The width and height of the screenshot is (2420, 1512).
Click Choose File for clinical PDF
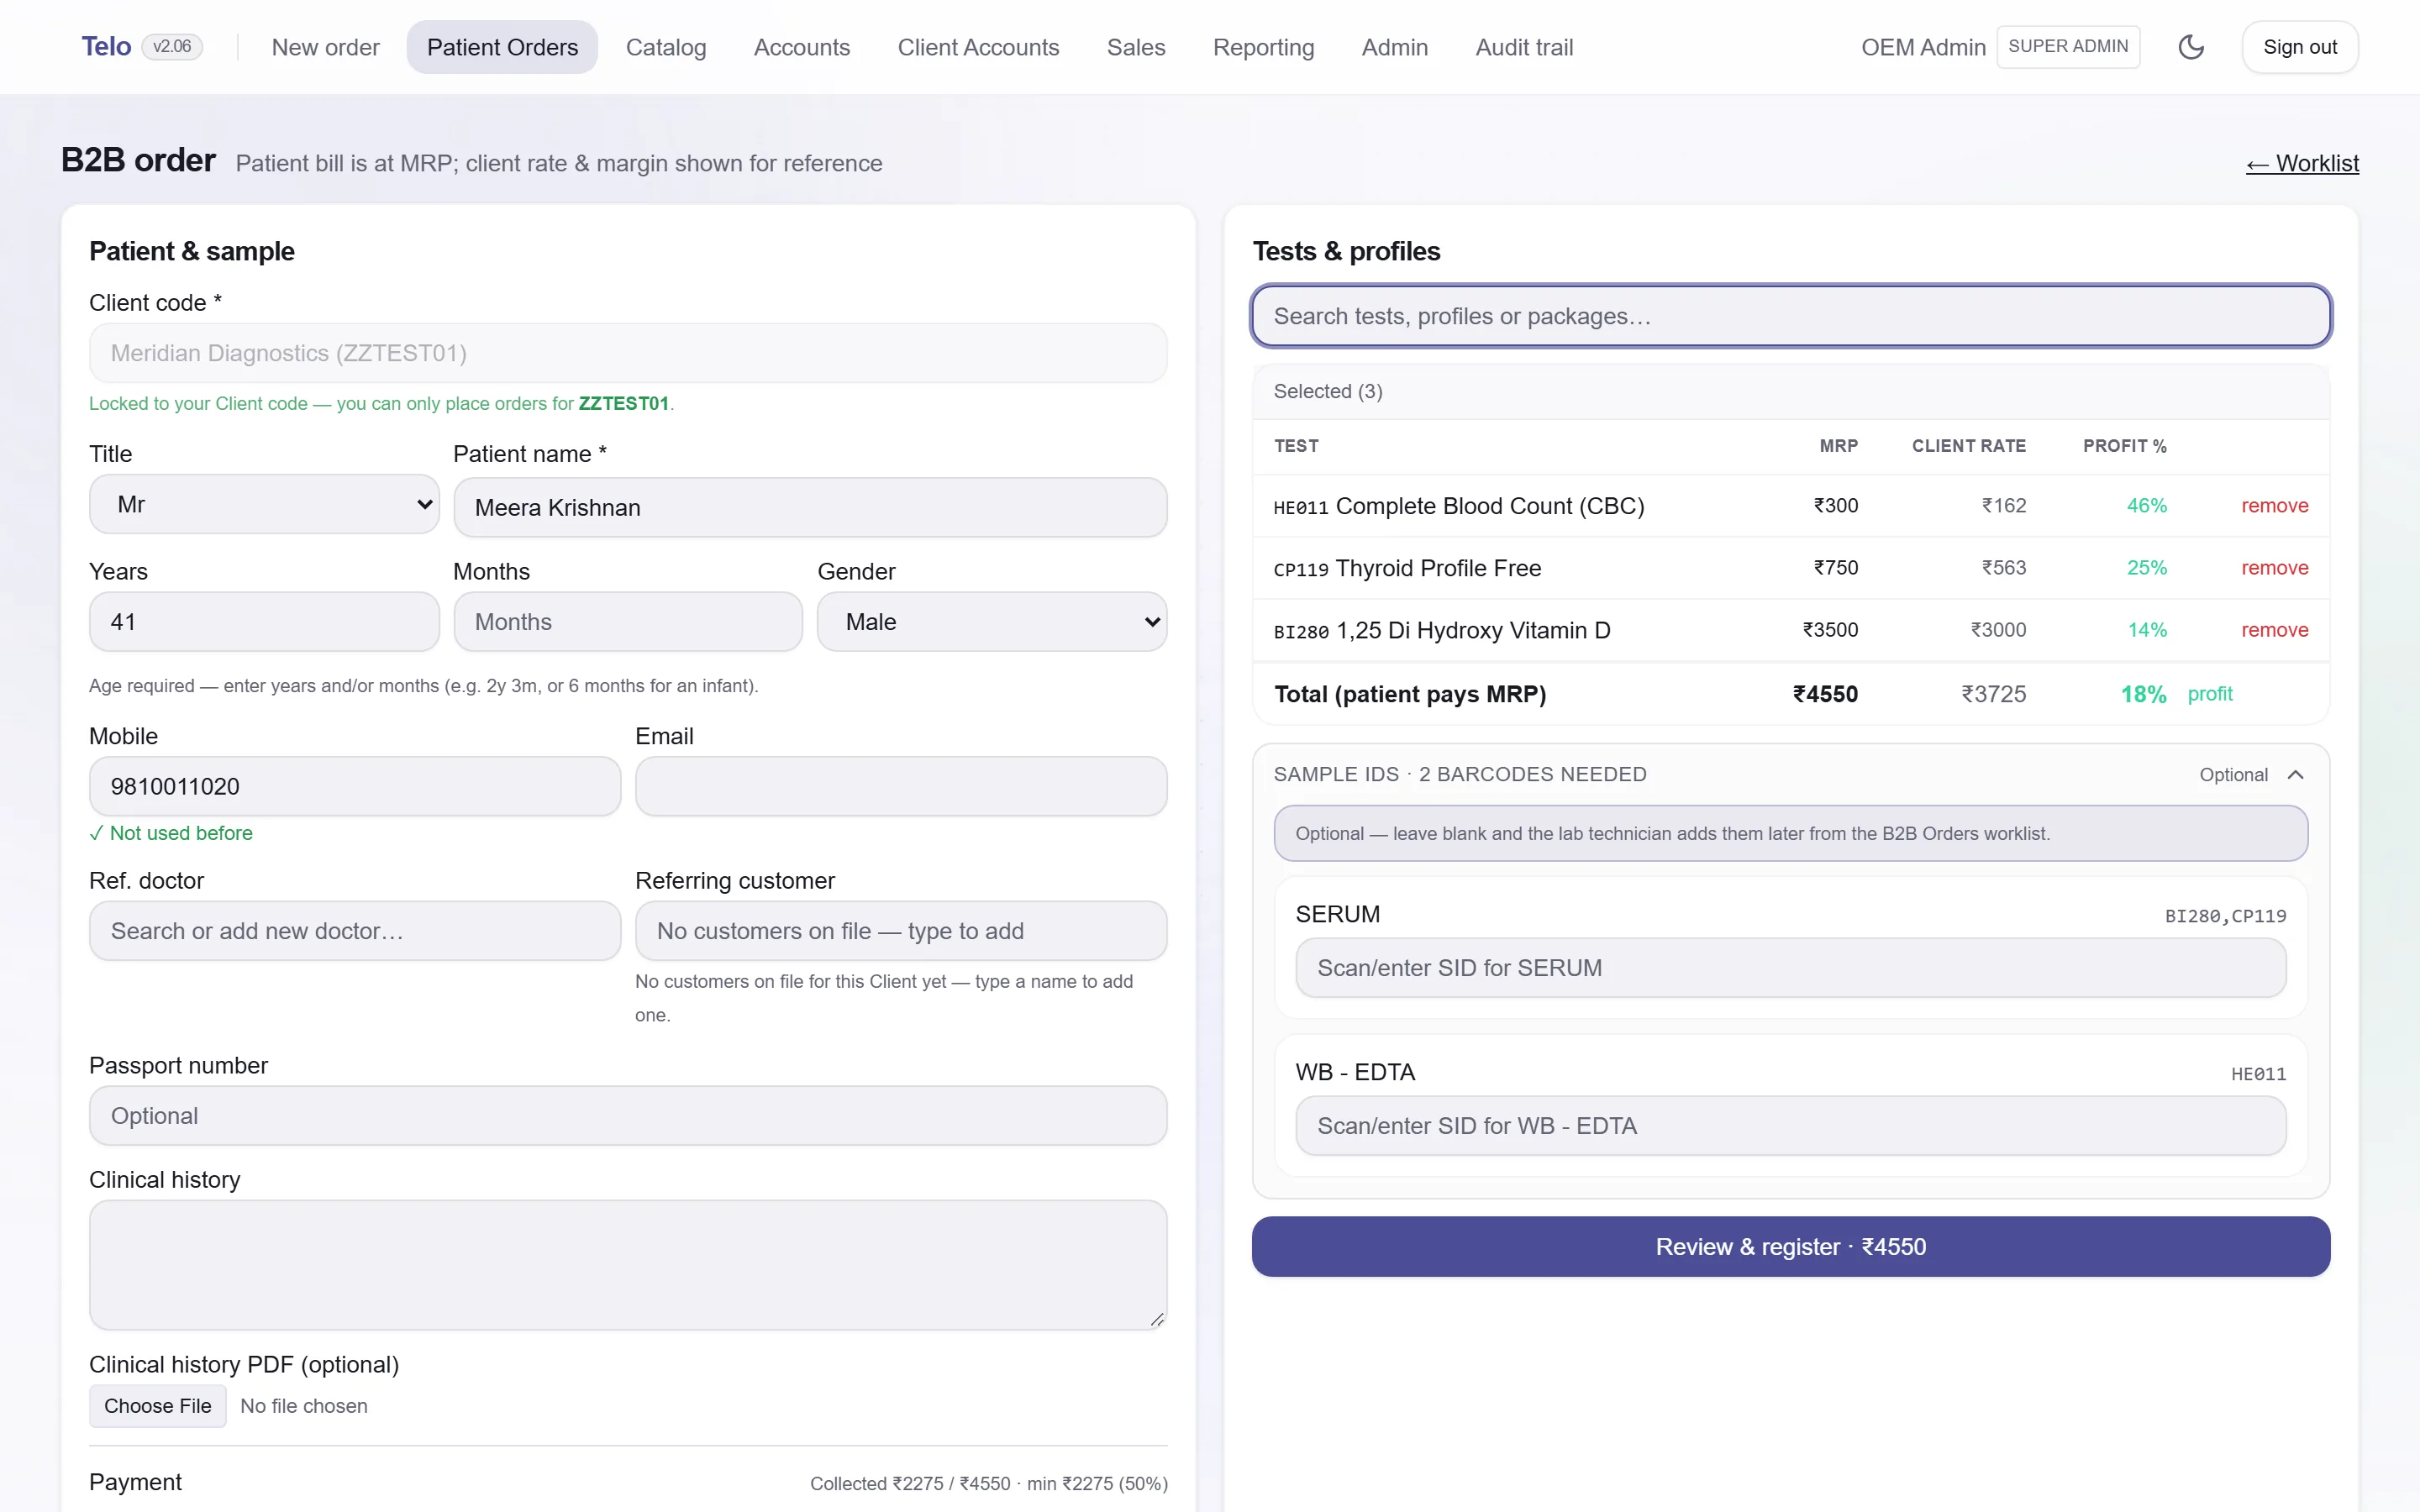158,1405
